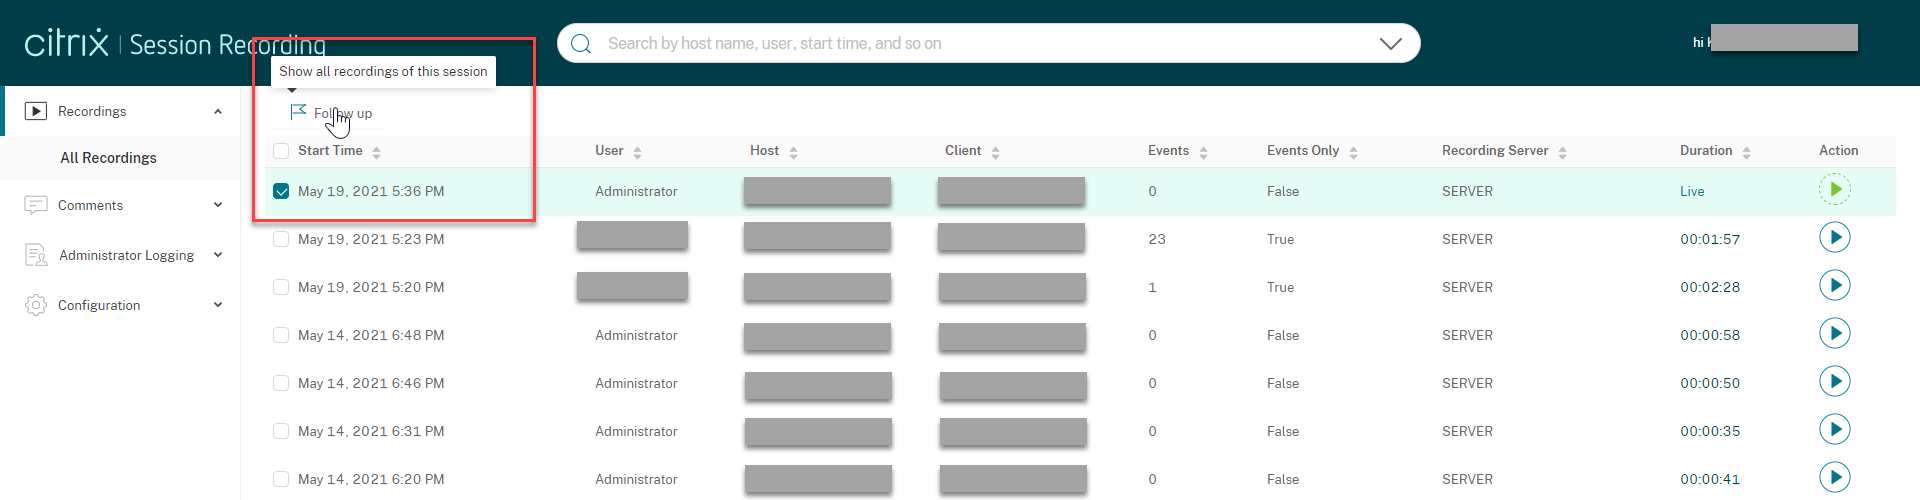Viewport: 1920px width, 500px height.
Task: Click the Comments speech bubble icon
Action: pyautogui.click(x=36, y=205)
